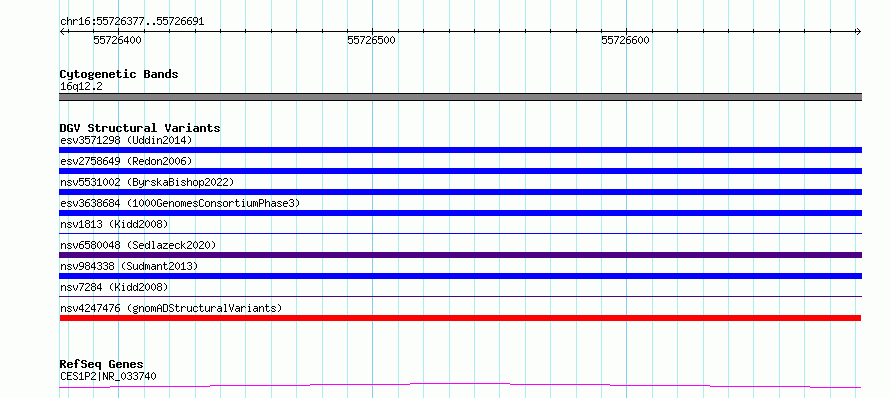The height and width of the screenshot is (398, 890).
Task: Click the 16q12.2 cytogenetic band label
Action: tap(81, 87)
